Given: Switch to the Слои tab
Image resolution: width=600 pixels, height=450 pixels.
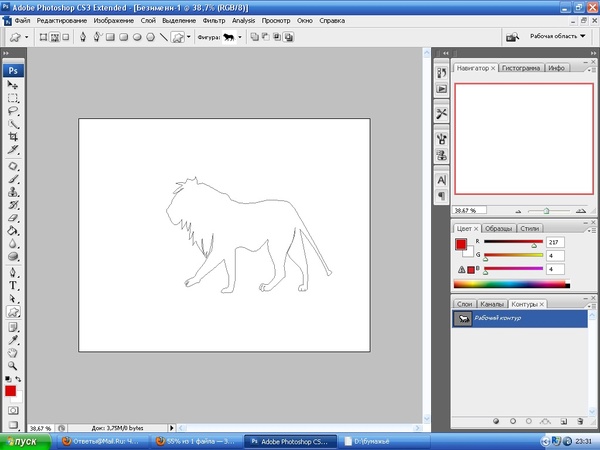Looking at the screenshot, I should [465, 303].
